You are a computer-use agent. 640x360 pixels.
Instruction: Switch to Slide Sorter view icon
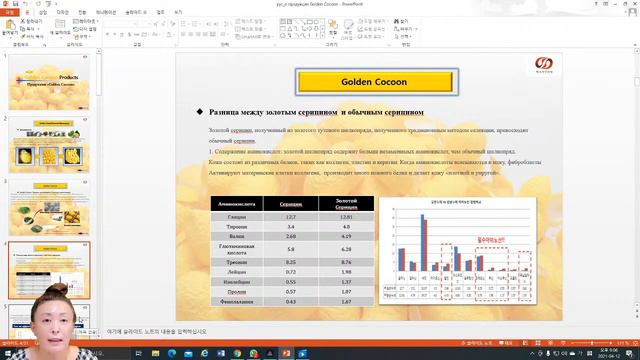[x=538, y=343]
